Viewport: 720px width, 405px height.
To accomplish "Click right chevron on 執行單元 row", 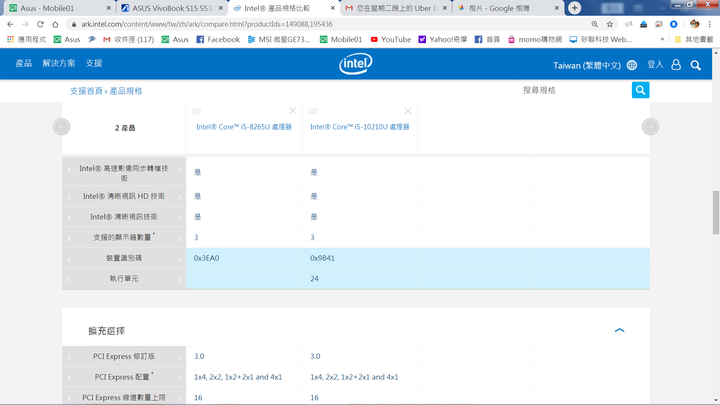I will click(180, 279).
